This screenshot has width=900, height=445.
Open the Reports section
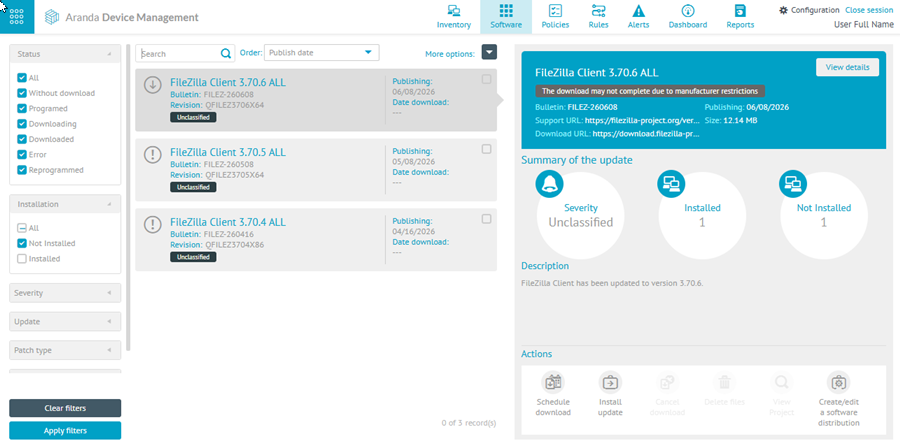tap(740, 17)
